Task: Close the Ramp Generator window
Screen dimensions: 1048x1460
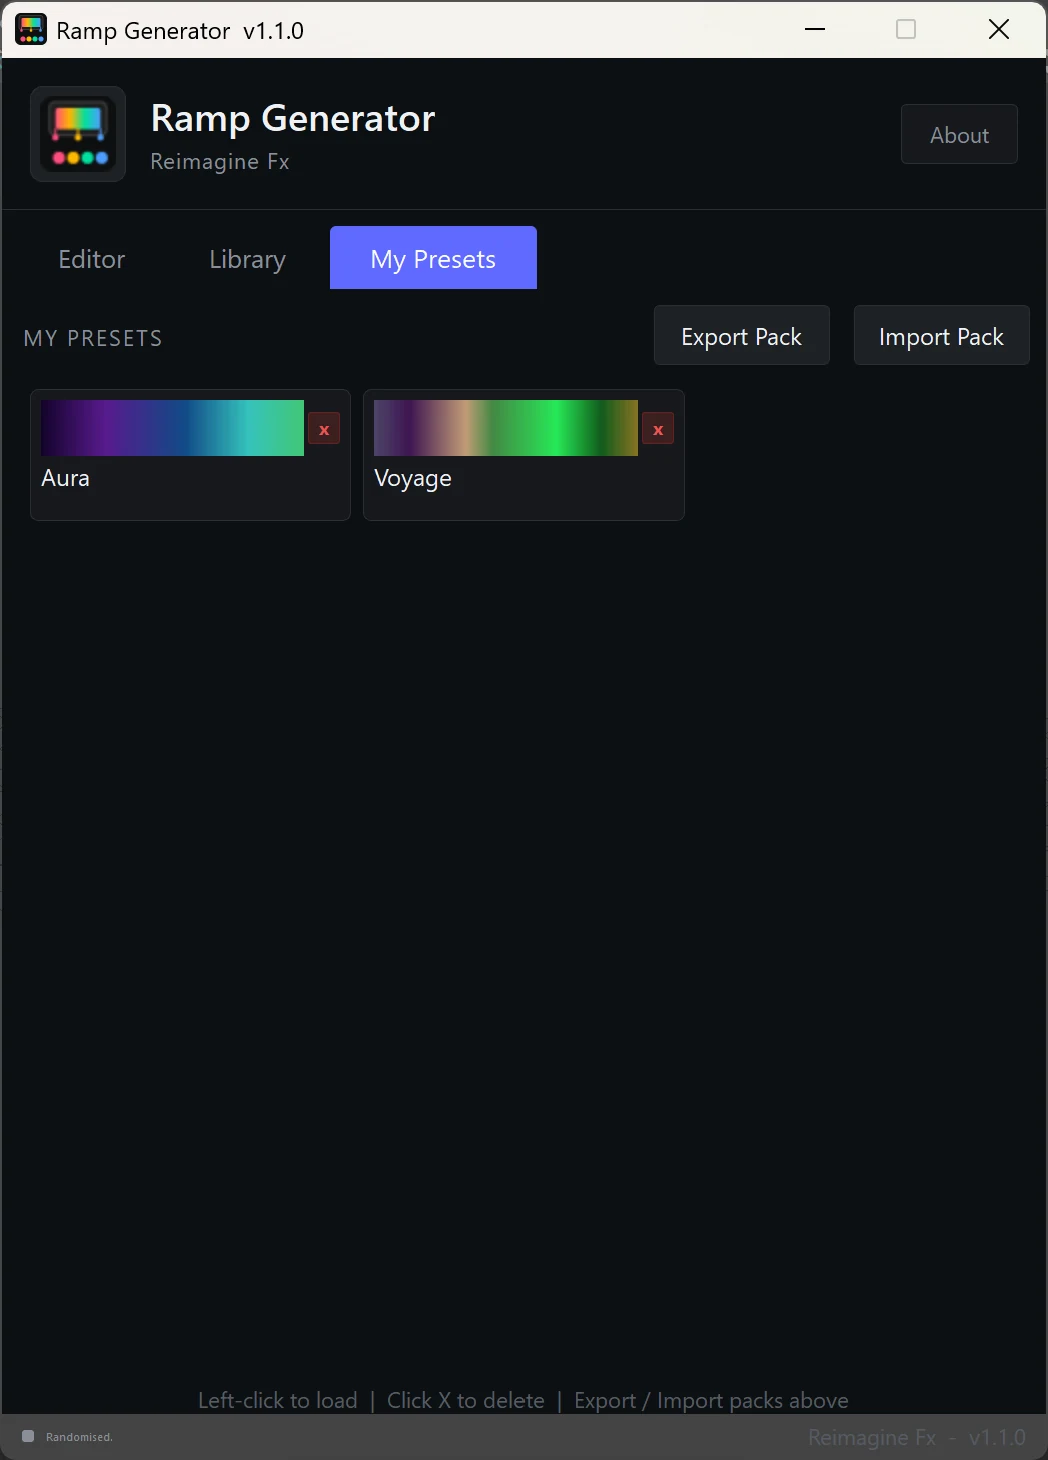Action: pos(999,29)
